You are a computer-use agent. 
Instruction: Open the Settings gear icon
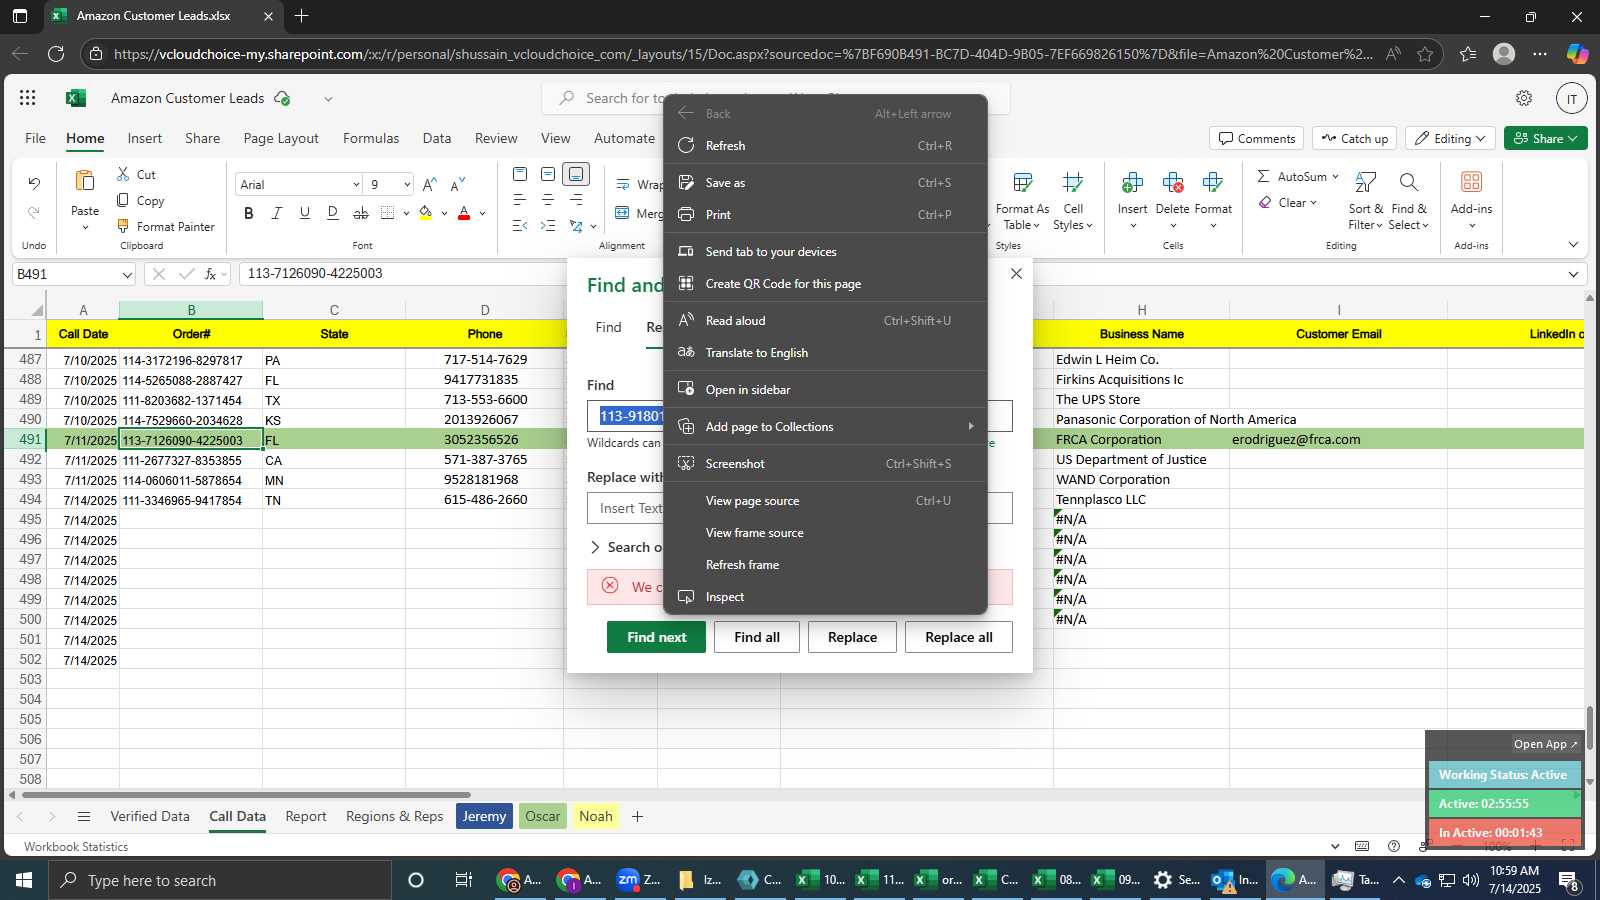tap(1524, 98)
